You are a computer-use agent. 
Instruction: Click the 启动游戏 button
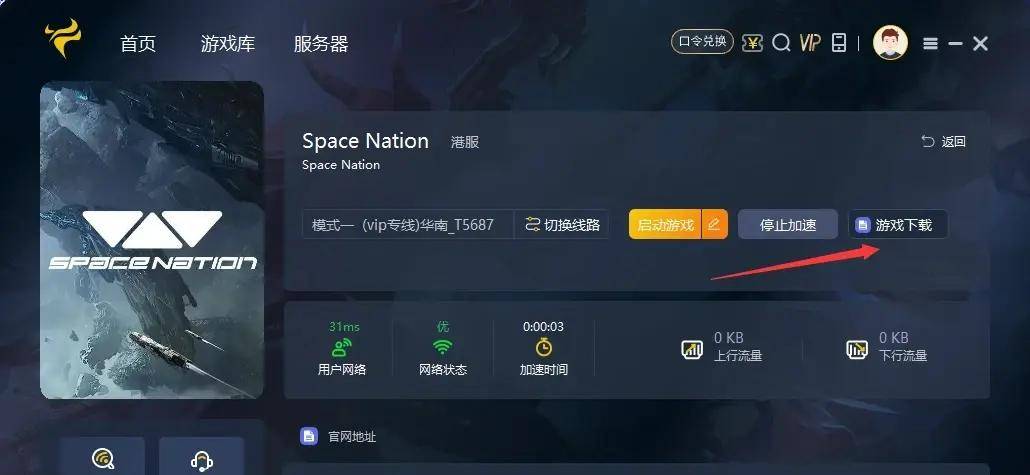pos(665,225)
